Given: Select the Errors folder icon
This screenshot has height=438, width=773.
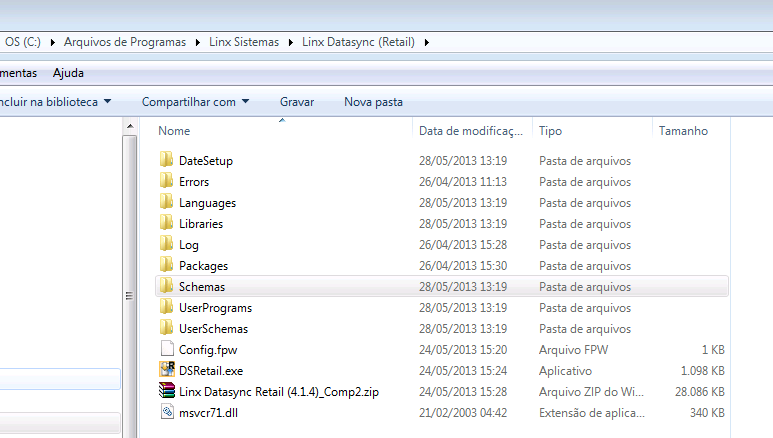Looking at the screenshot, I should tap(167, 181).
